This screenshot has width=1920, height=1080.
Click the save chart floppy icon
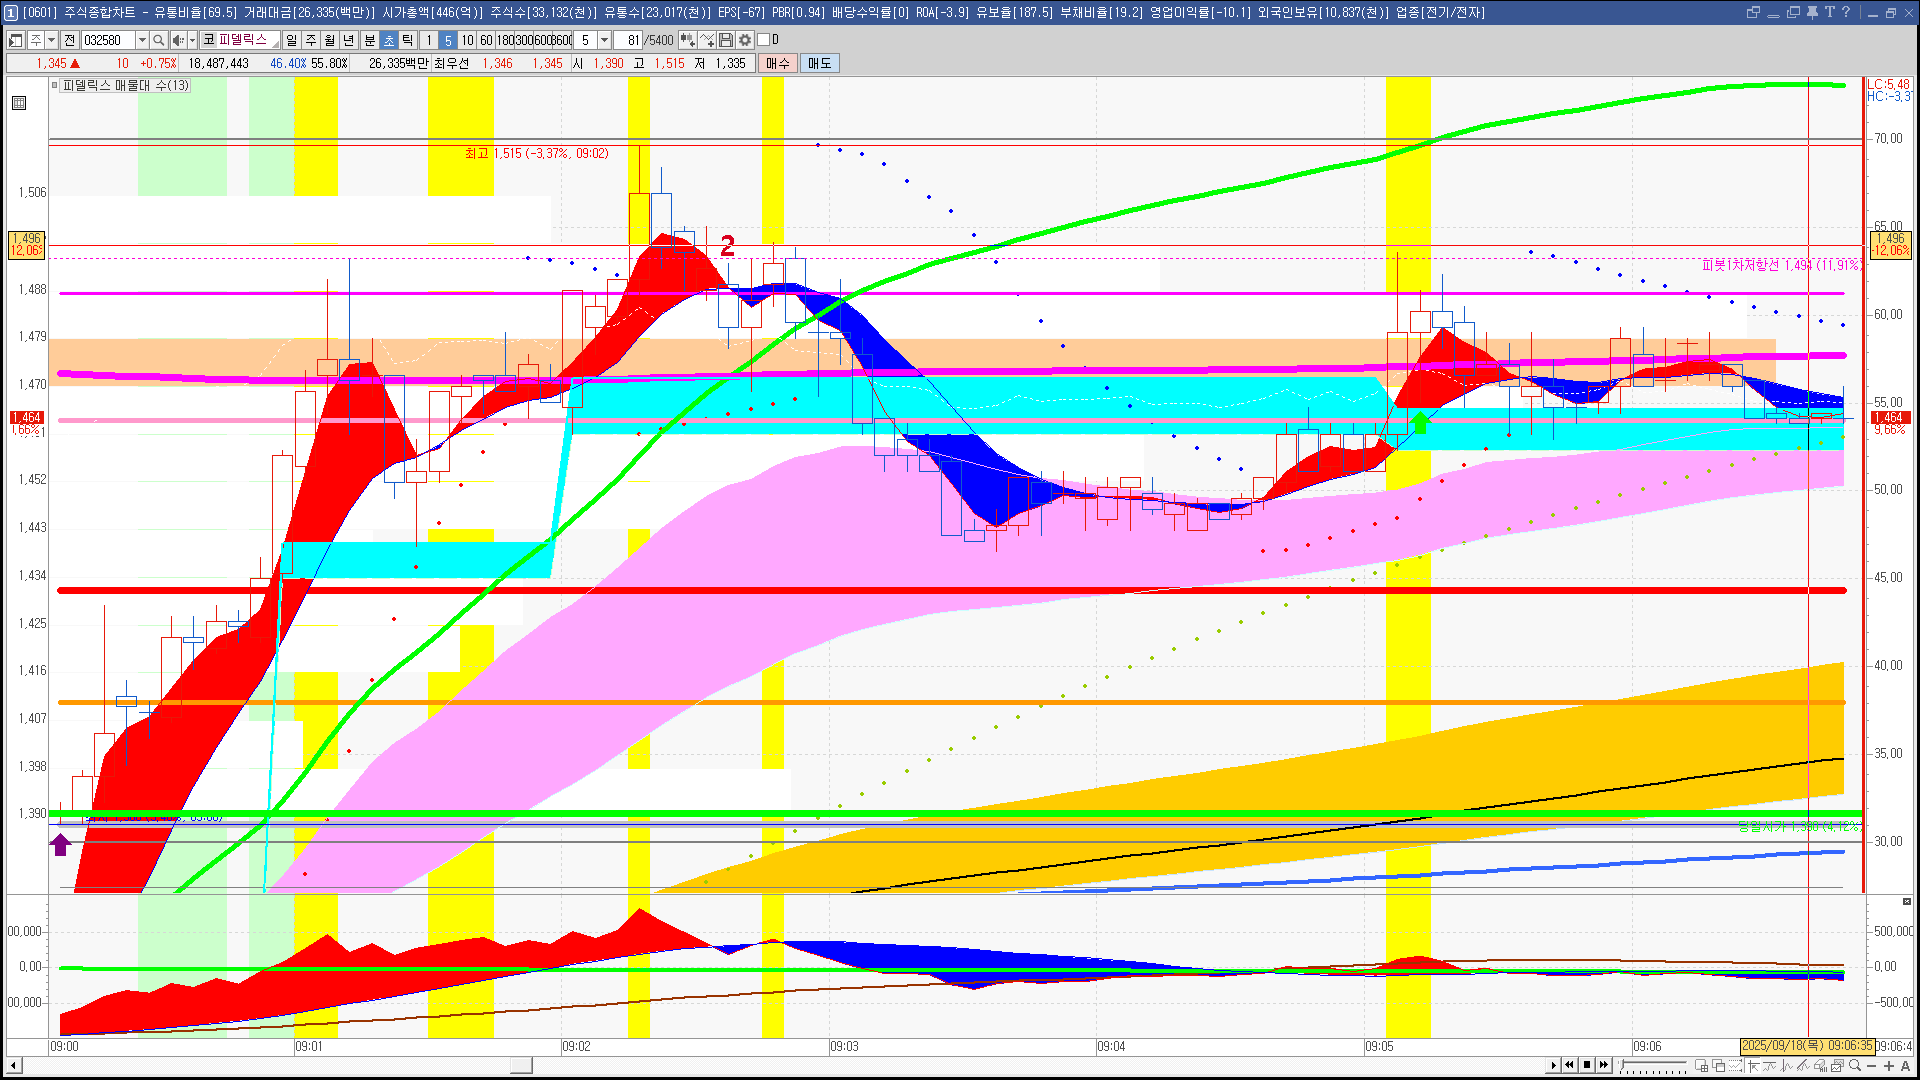(726, 40)
